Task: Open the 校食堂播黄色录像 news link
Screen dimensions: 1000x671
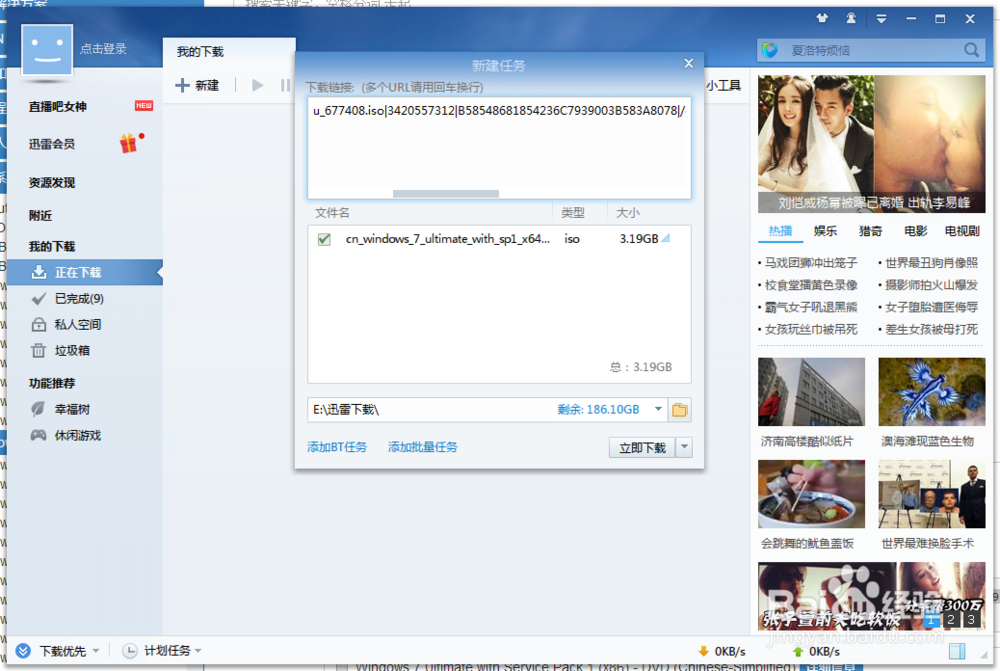Action: 811,284
